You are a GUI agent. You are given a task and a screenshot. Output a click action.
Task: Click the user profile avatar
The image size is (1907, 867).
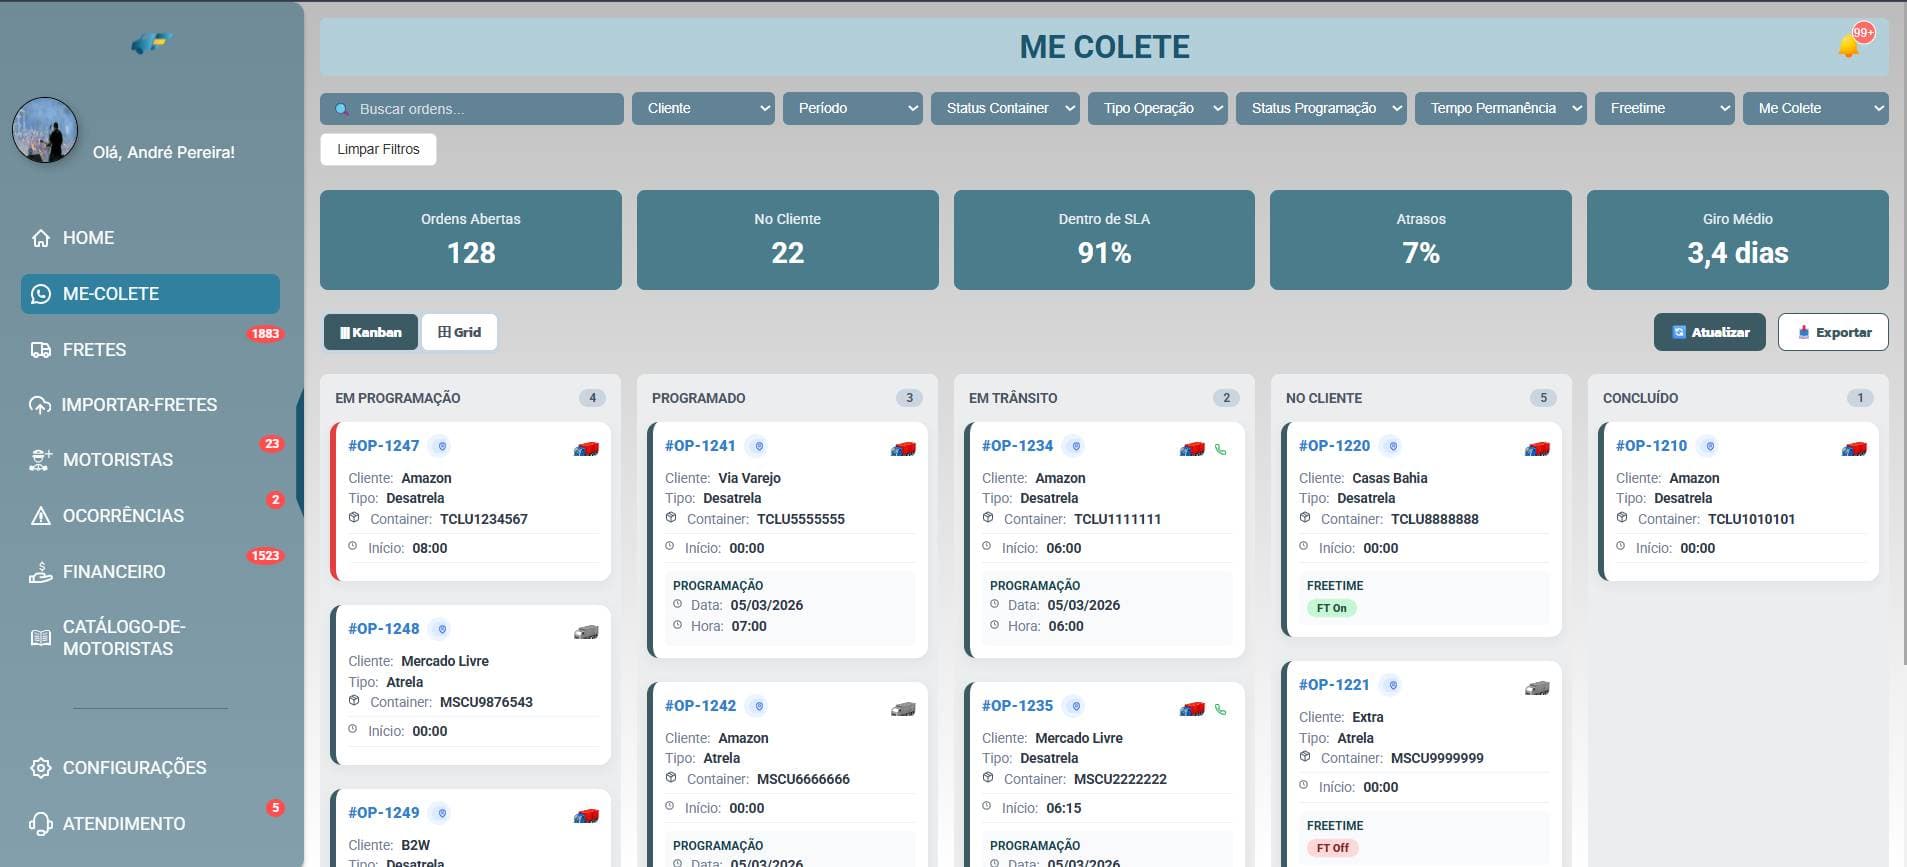click(x=45, y=130)
